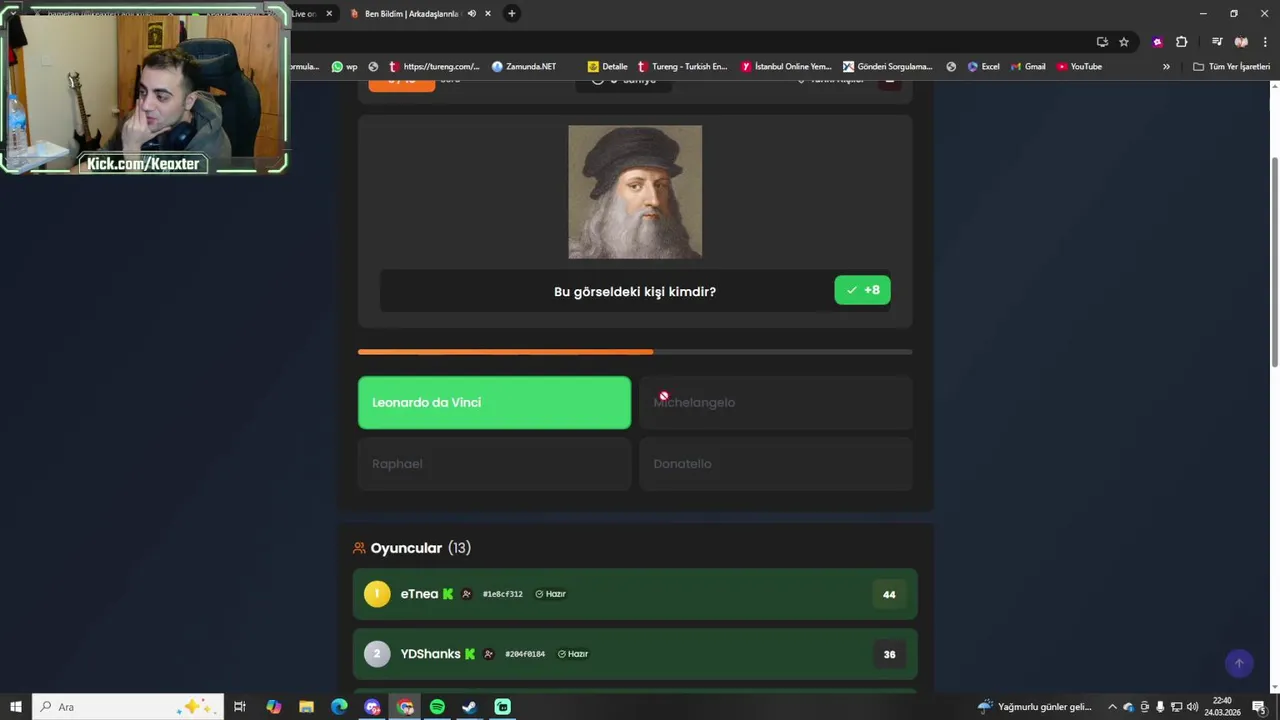The width and height of the screenshot is (1280, 720).
Task: Open the media control icon in toolbar
Action: click(x=1217, y=42)
